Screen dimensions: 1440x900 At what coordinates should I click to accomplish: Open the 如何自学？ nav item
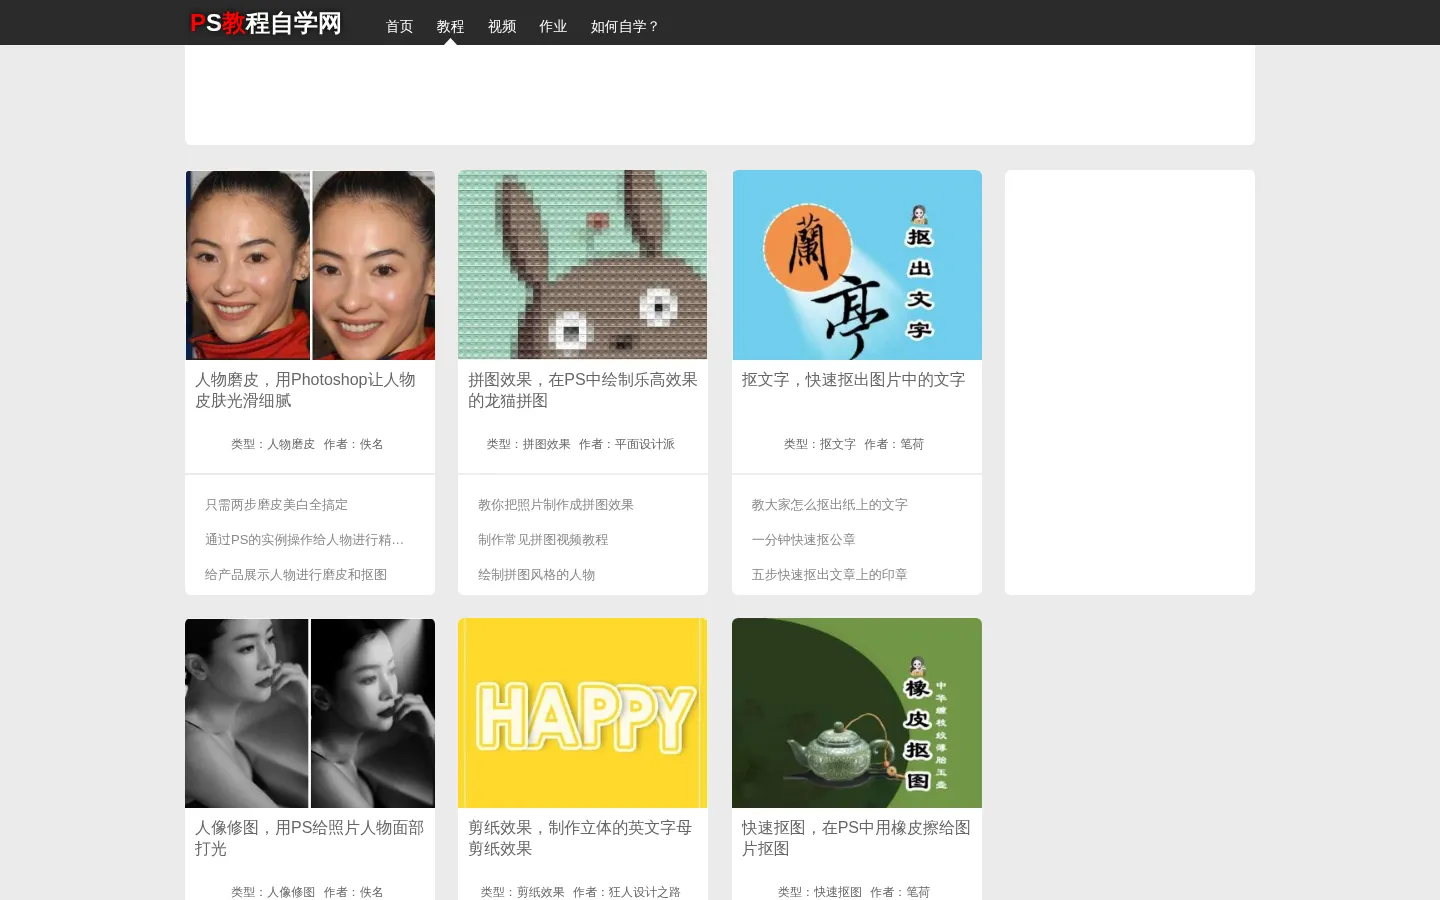625,26
